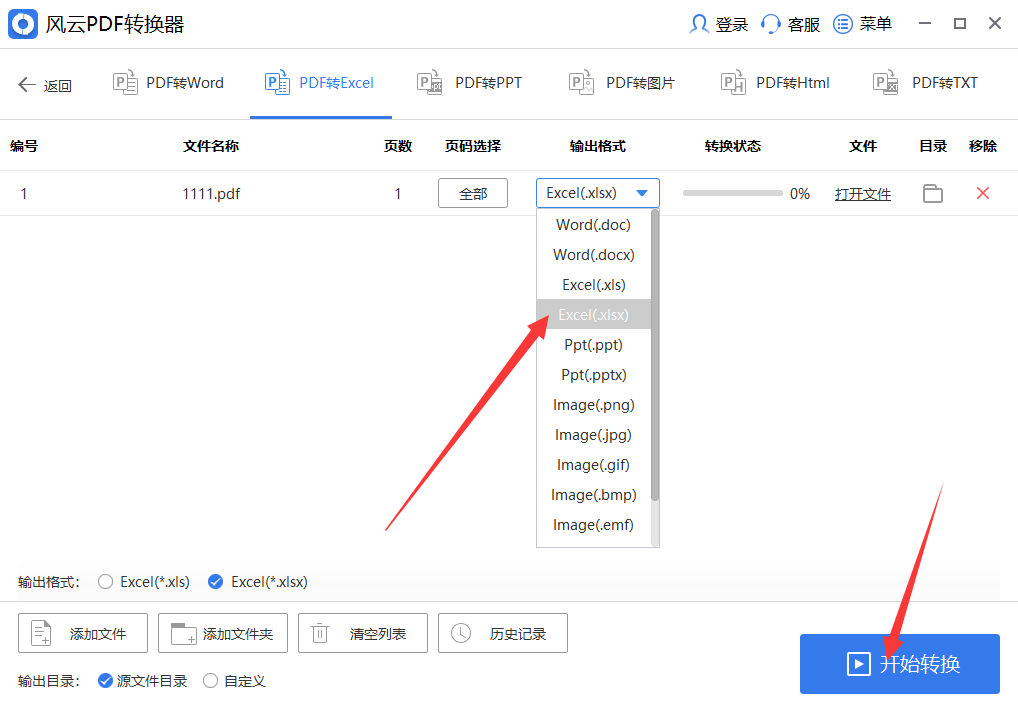Switch to PDF转TXT tab
1018x716 pixels.
coord(926,83)
